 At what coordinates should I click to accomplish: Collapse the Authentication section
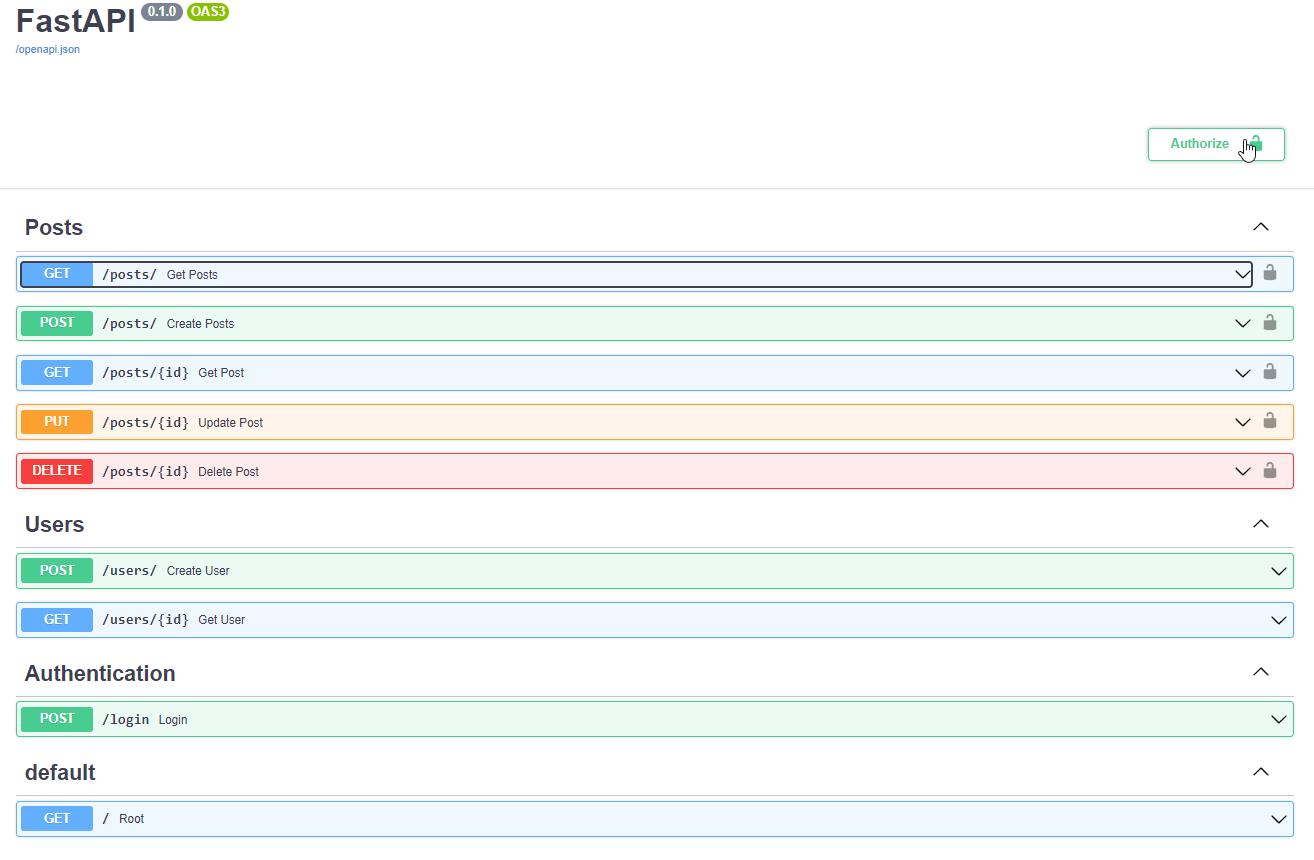coord(1260,672)
